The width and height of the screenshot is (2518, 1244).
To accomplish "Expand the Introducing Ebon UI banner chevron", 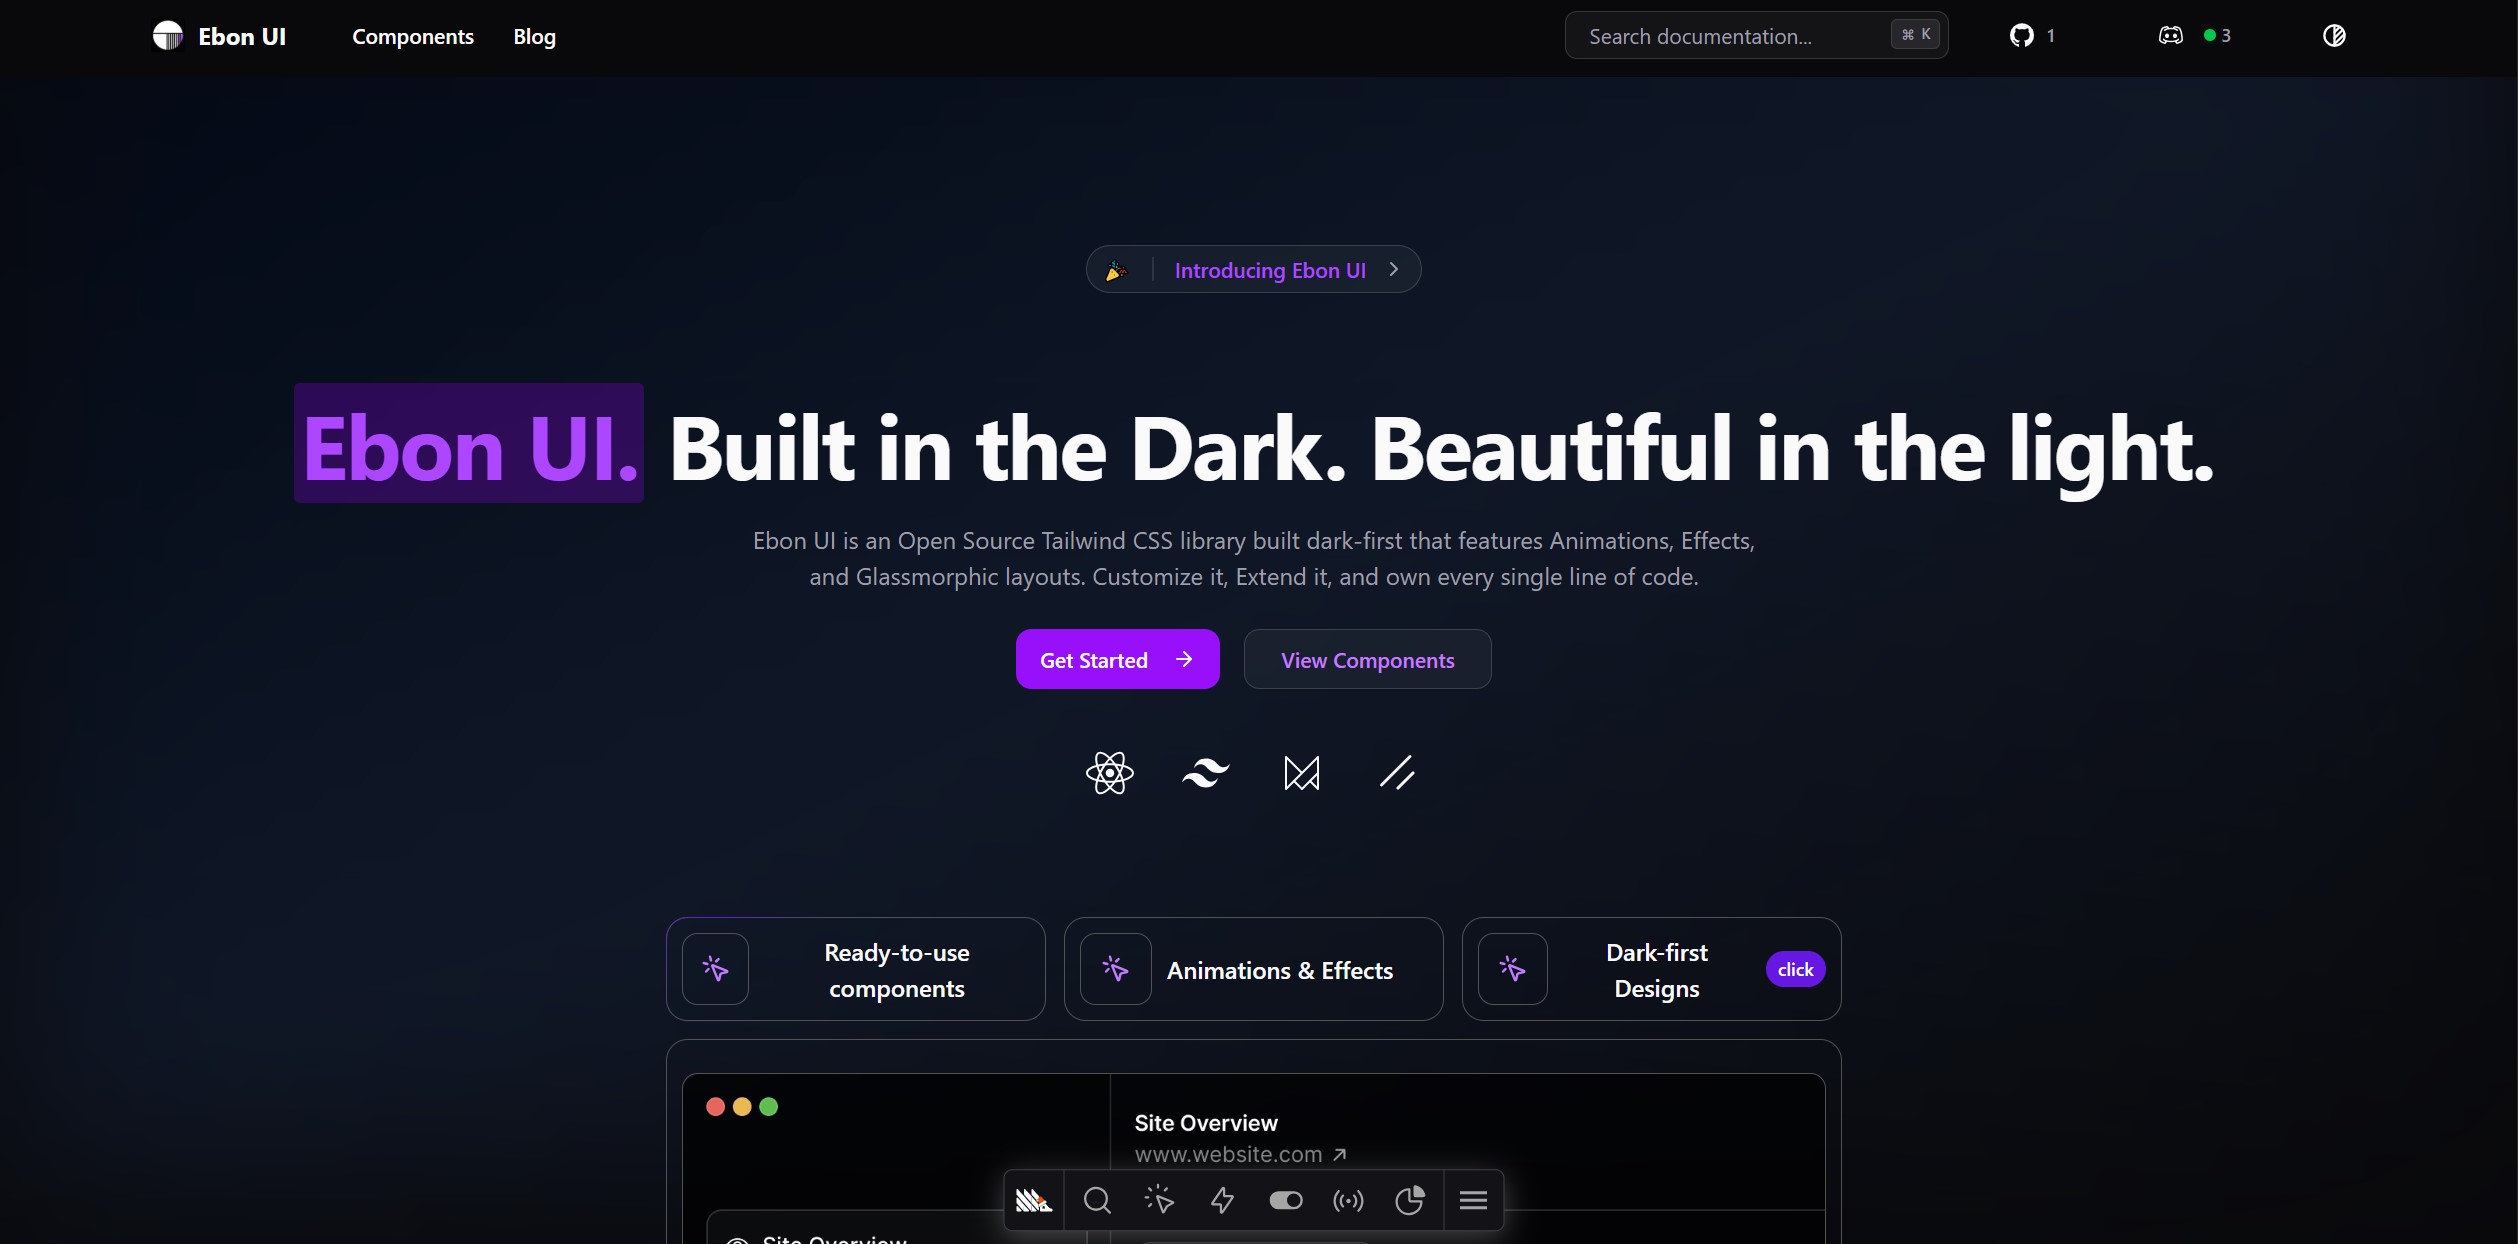I will (x=1394, y=269).
